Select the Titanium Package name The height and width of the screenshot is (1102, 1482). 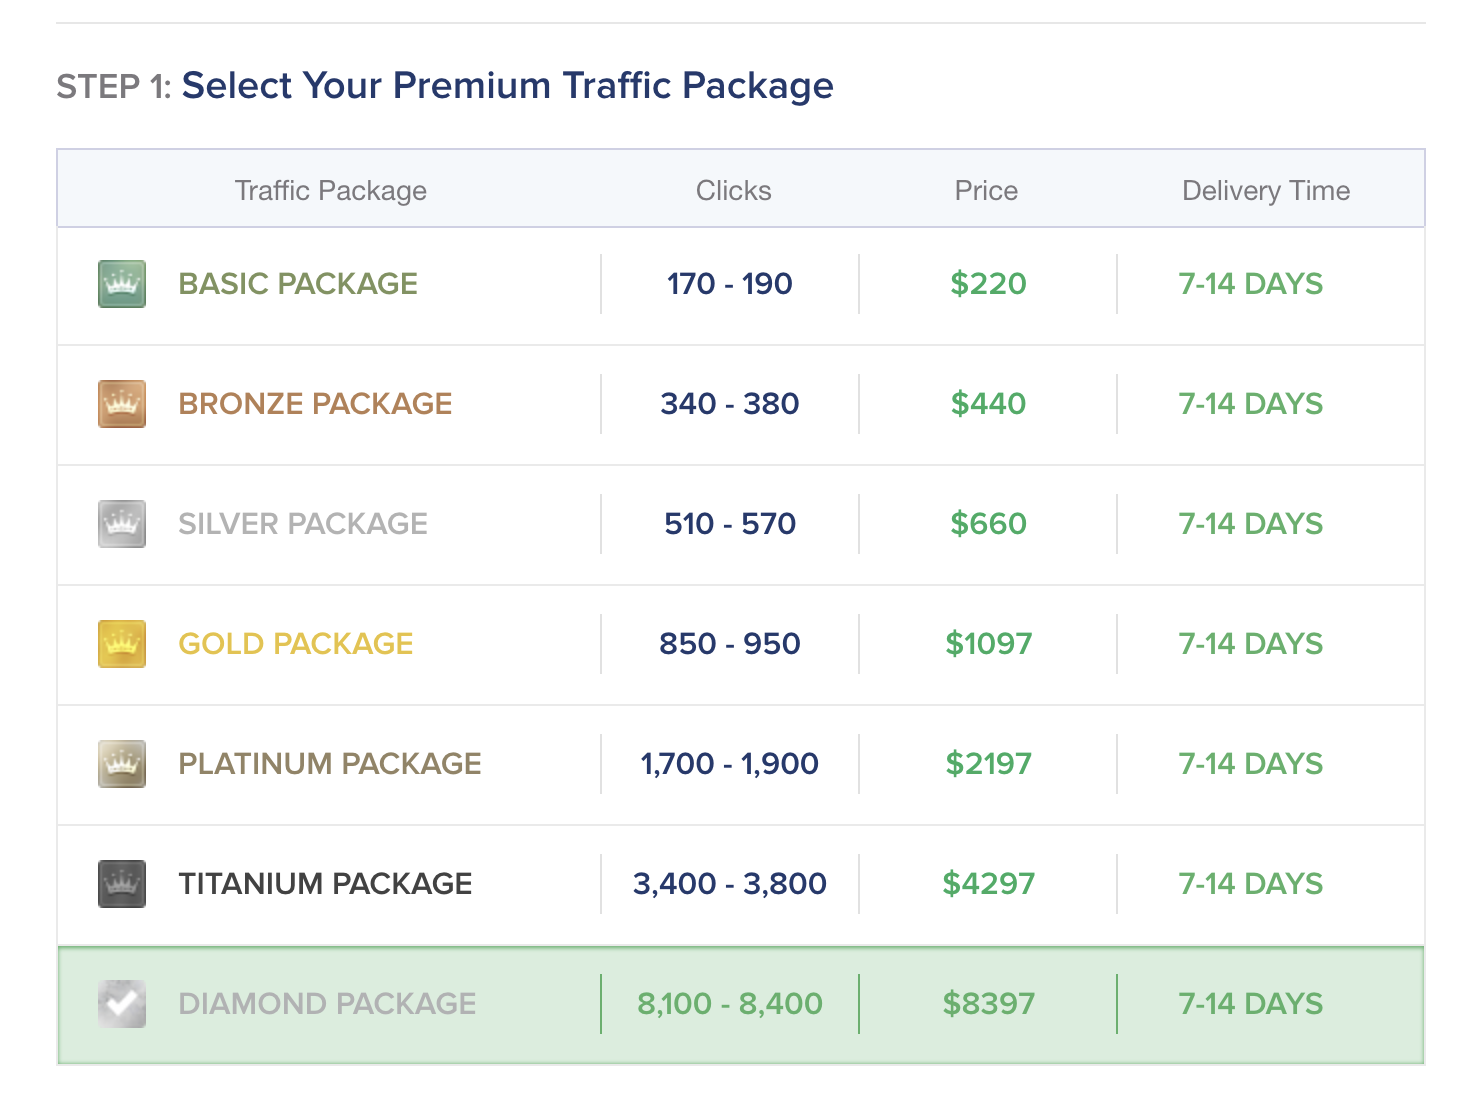click(325, 884)
